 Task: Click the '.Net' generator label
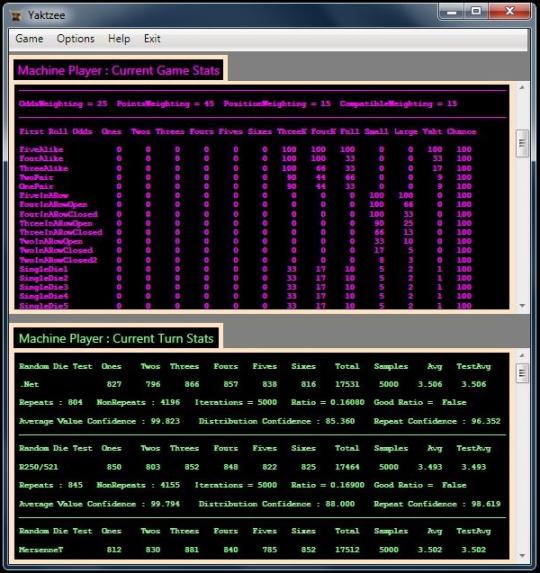tap(29, 384)
